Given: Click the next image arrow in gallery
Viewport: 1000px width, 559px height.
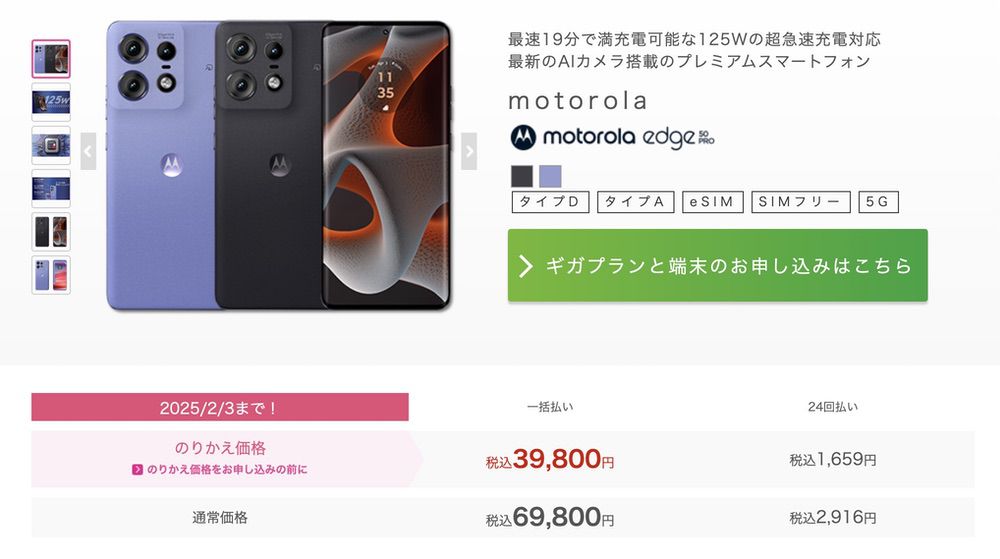Looking at the screenshot, I should [x=469, y=151].
